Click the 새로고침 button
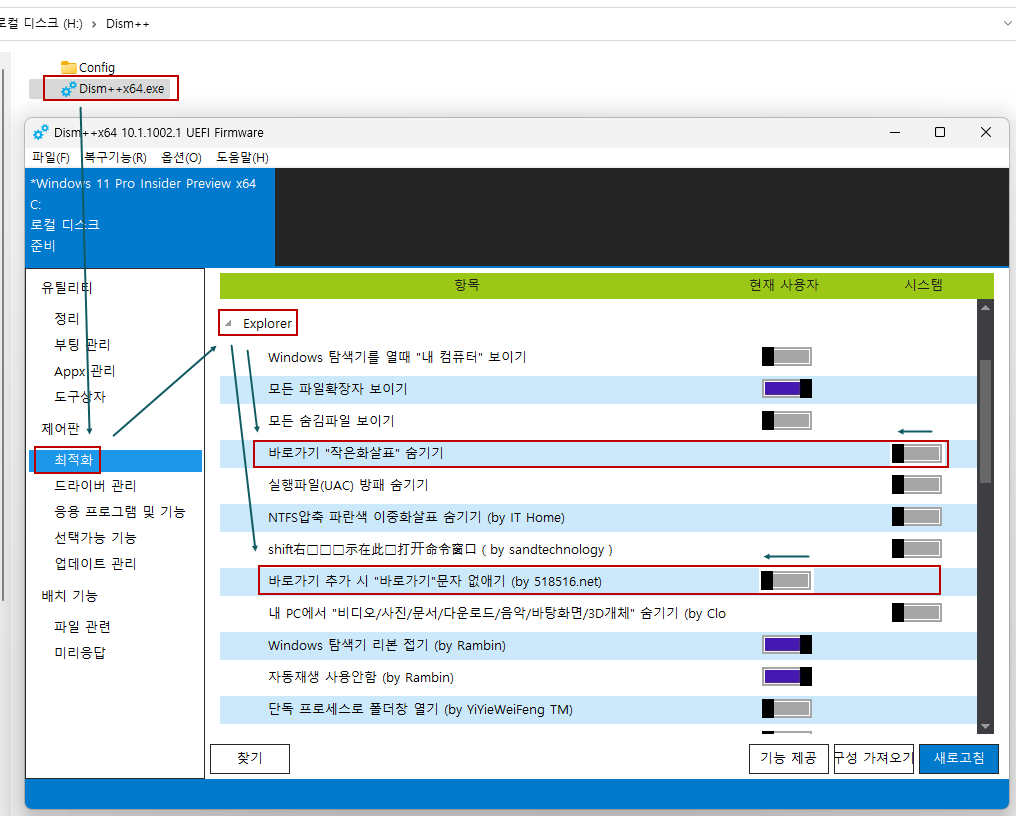Viewport: 1016px width, 816px height. click(958, 758)
